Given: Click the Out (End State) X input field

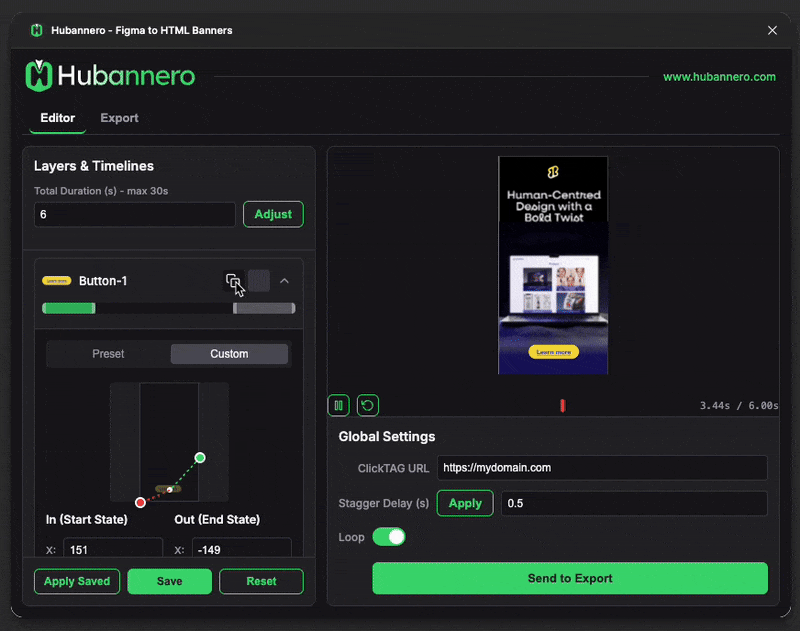Looking at the screenshot, I should pyautogui.click(x=242, y=547).
